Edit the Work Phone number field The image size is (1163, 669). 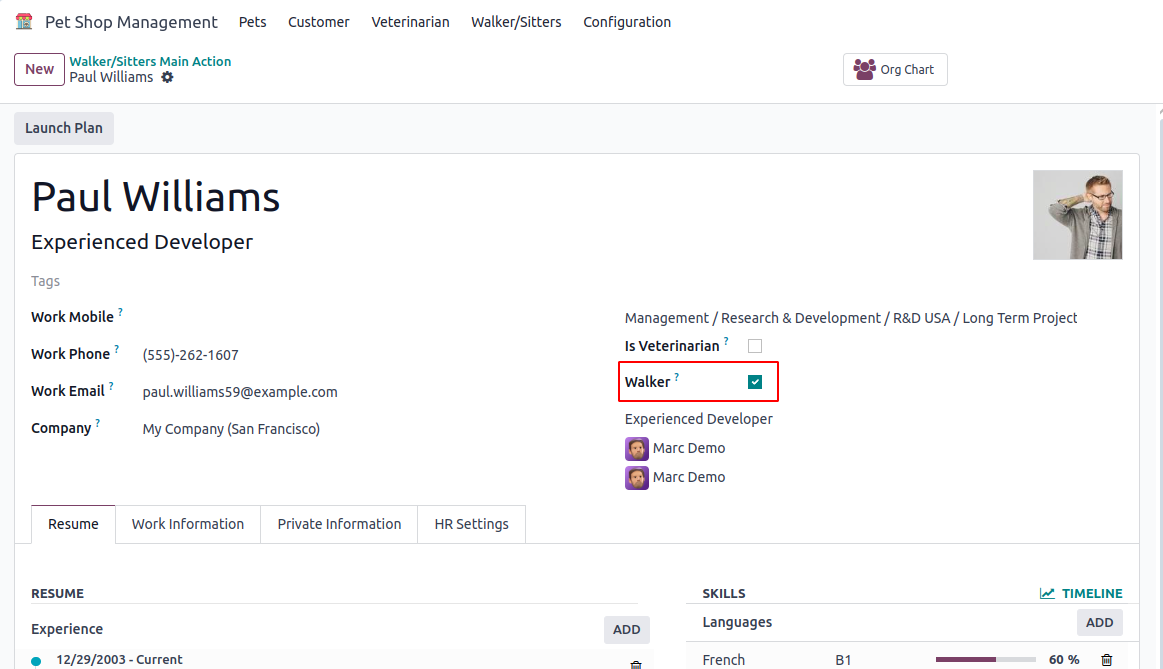tap(191, 355)
